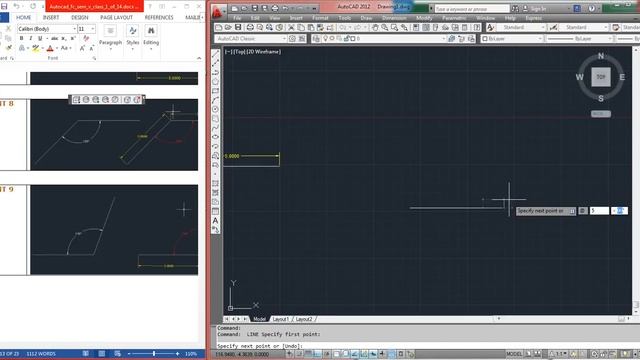Toggle MODEL space button in status bar
640x360 pixels.
point(514,354)
